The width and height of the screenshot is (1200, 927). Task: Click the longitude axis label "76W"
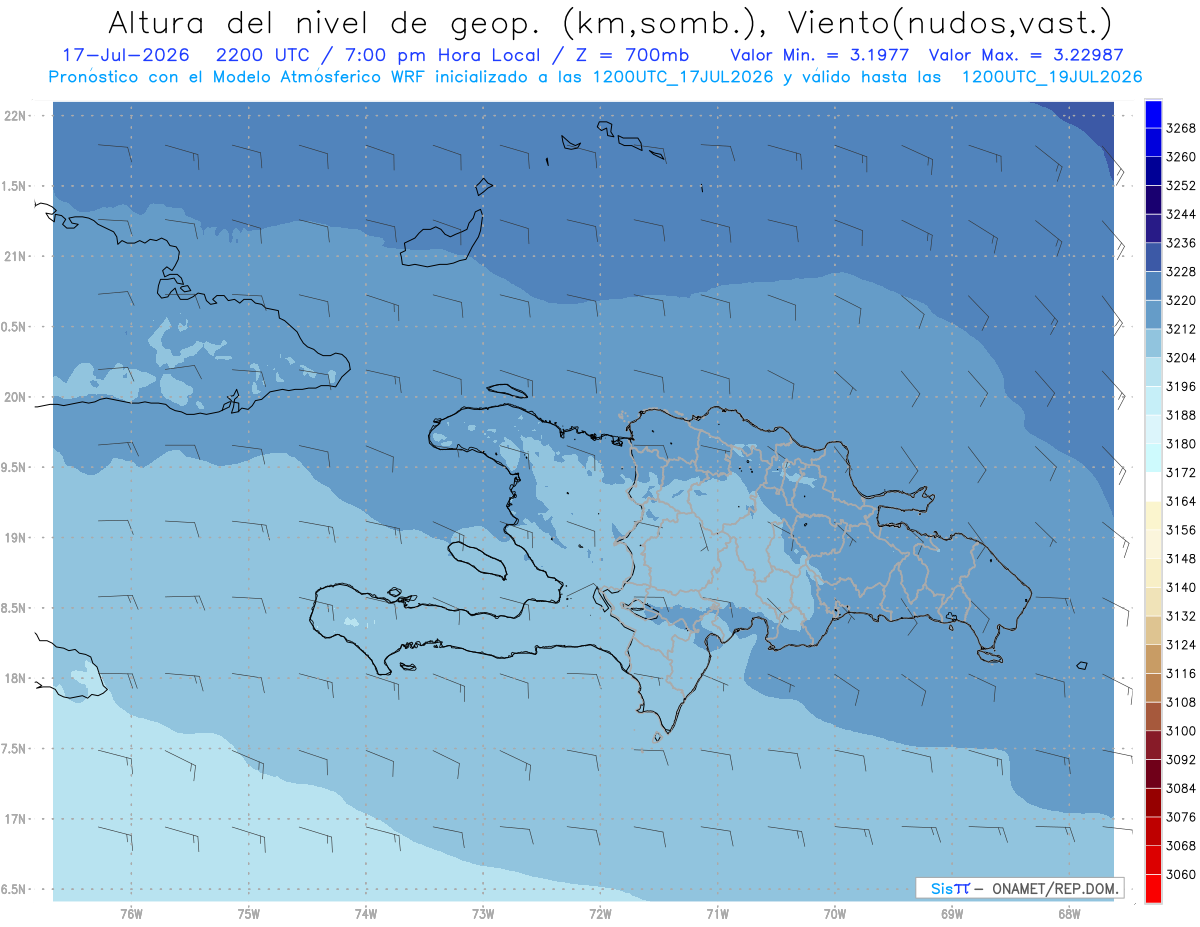[131, 913]
